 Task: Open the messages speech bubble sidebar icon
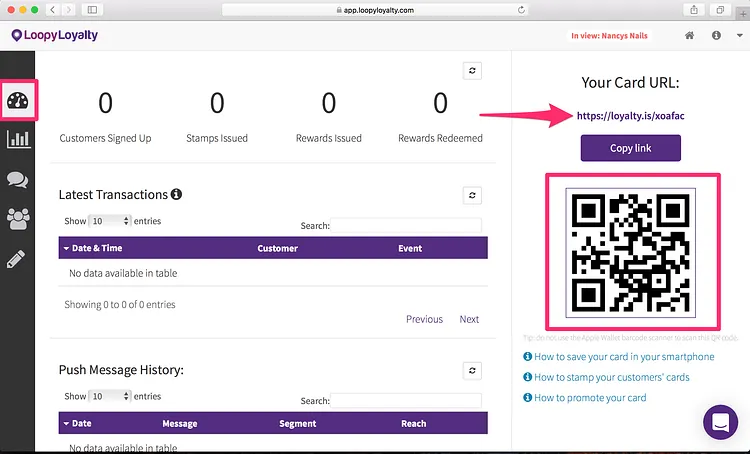(18, 180)
